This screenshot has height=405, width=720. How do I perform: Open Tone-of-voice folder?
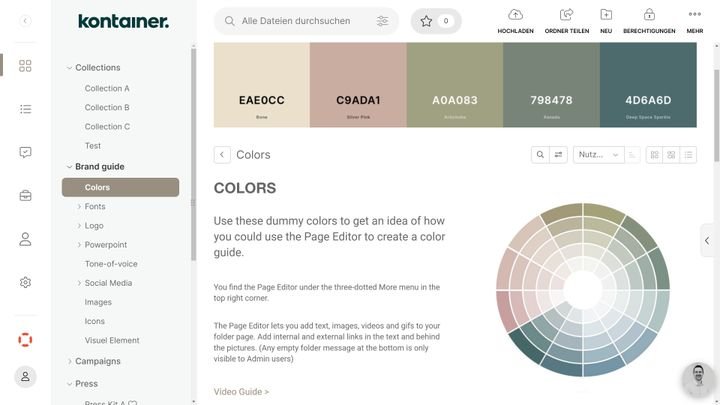click(111, 264)
